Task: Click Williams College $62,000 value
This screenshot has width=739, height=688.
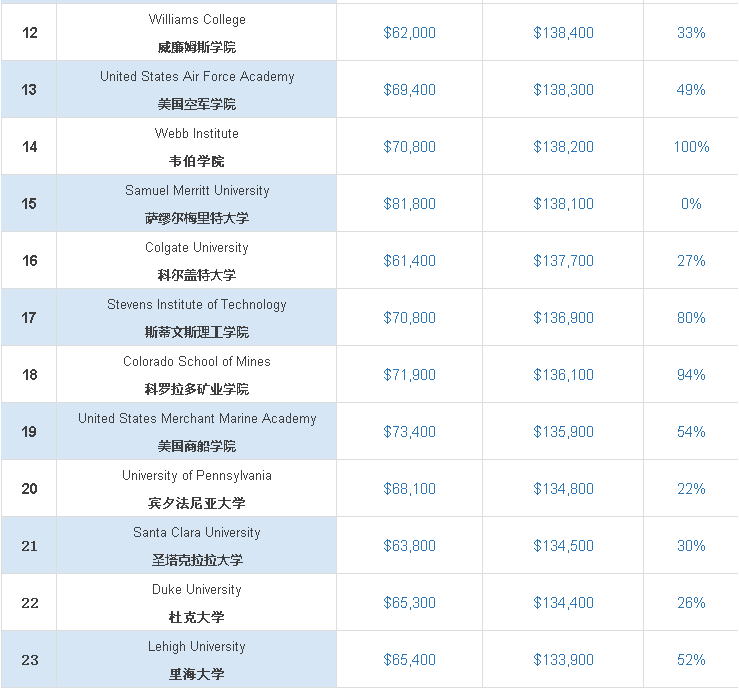Action: pyautogui.click(x=409, y=33)
